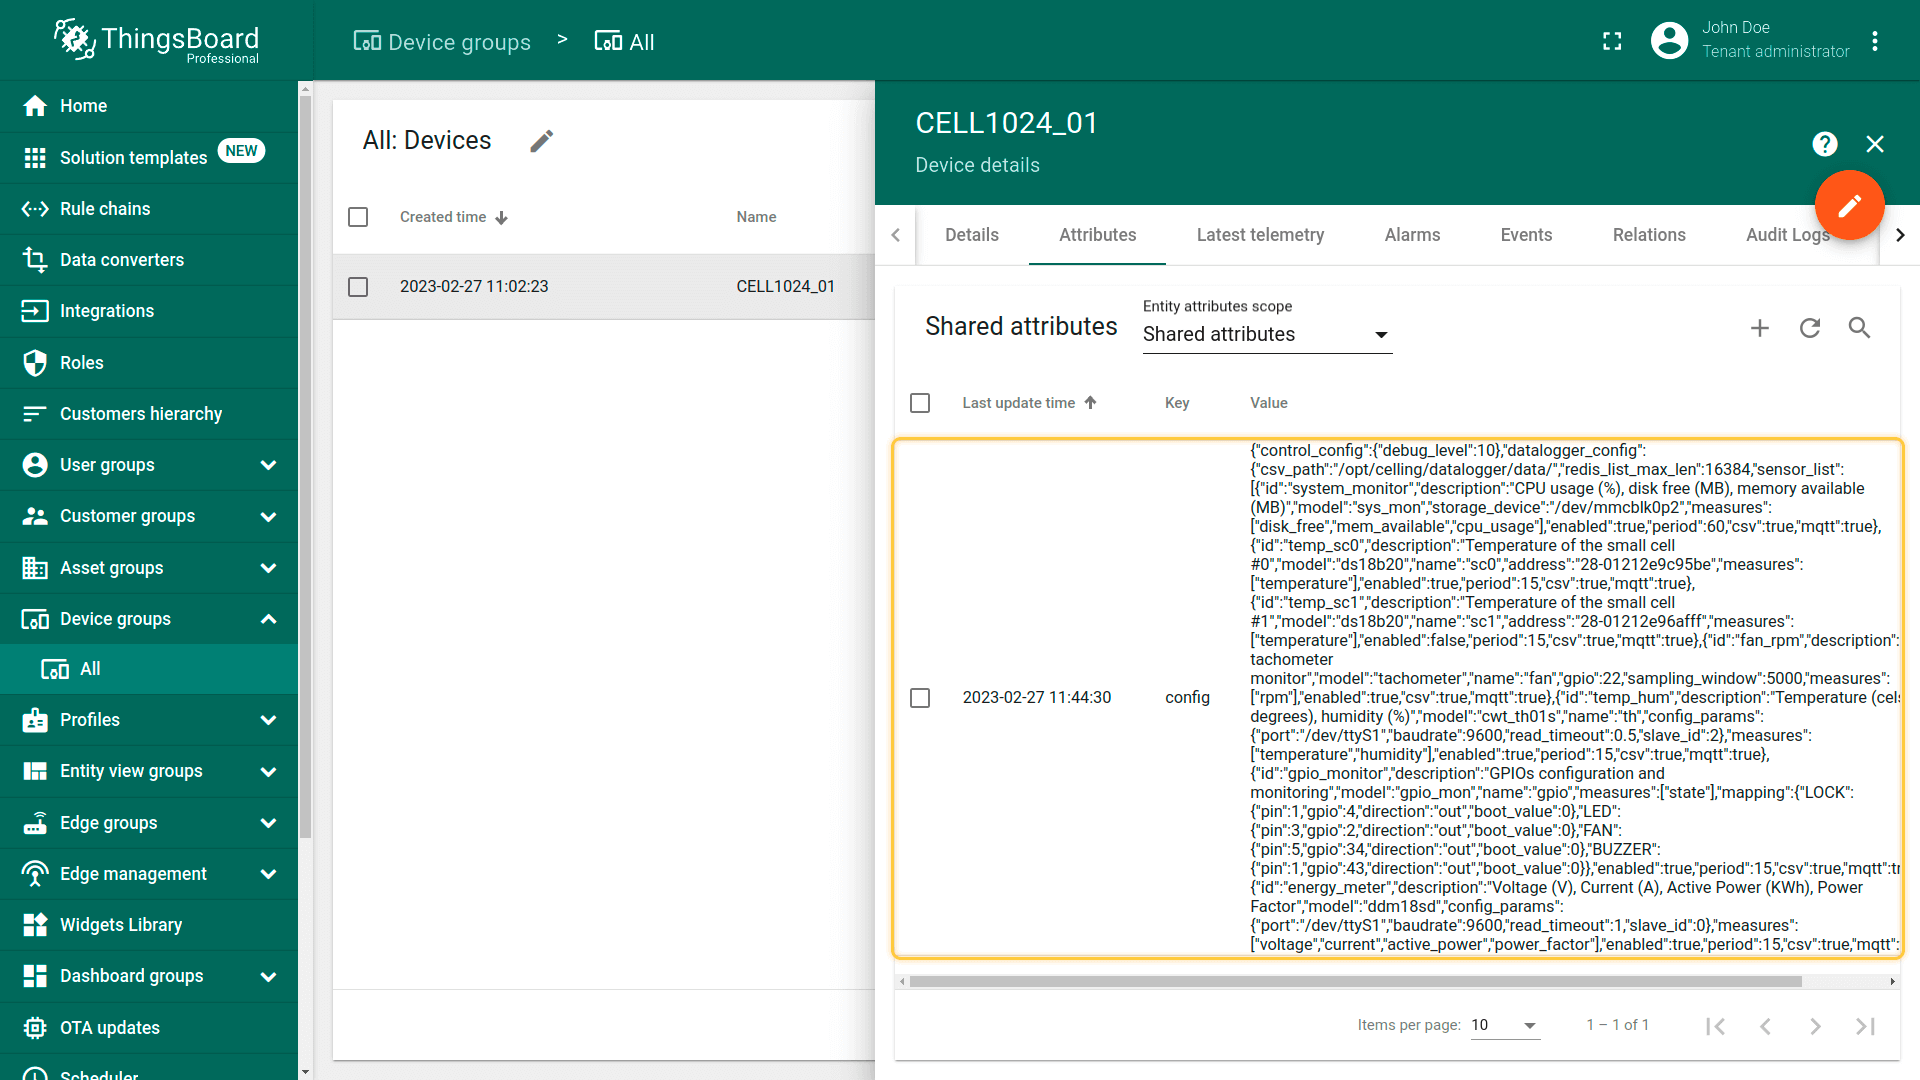Image resolution: width=1920 pixels, height=1080 pixels.
Task: Refresh the shared attributes list
Action: point(1810,328)
